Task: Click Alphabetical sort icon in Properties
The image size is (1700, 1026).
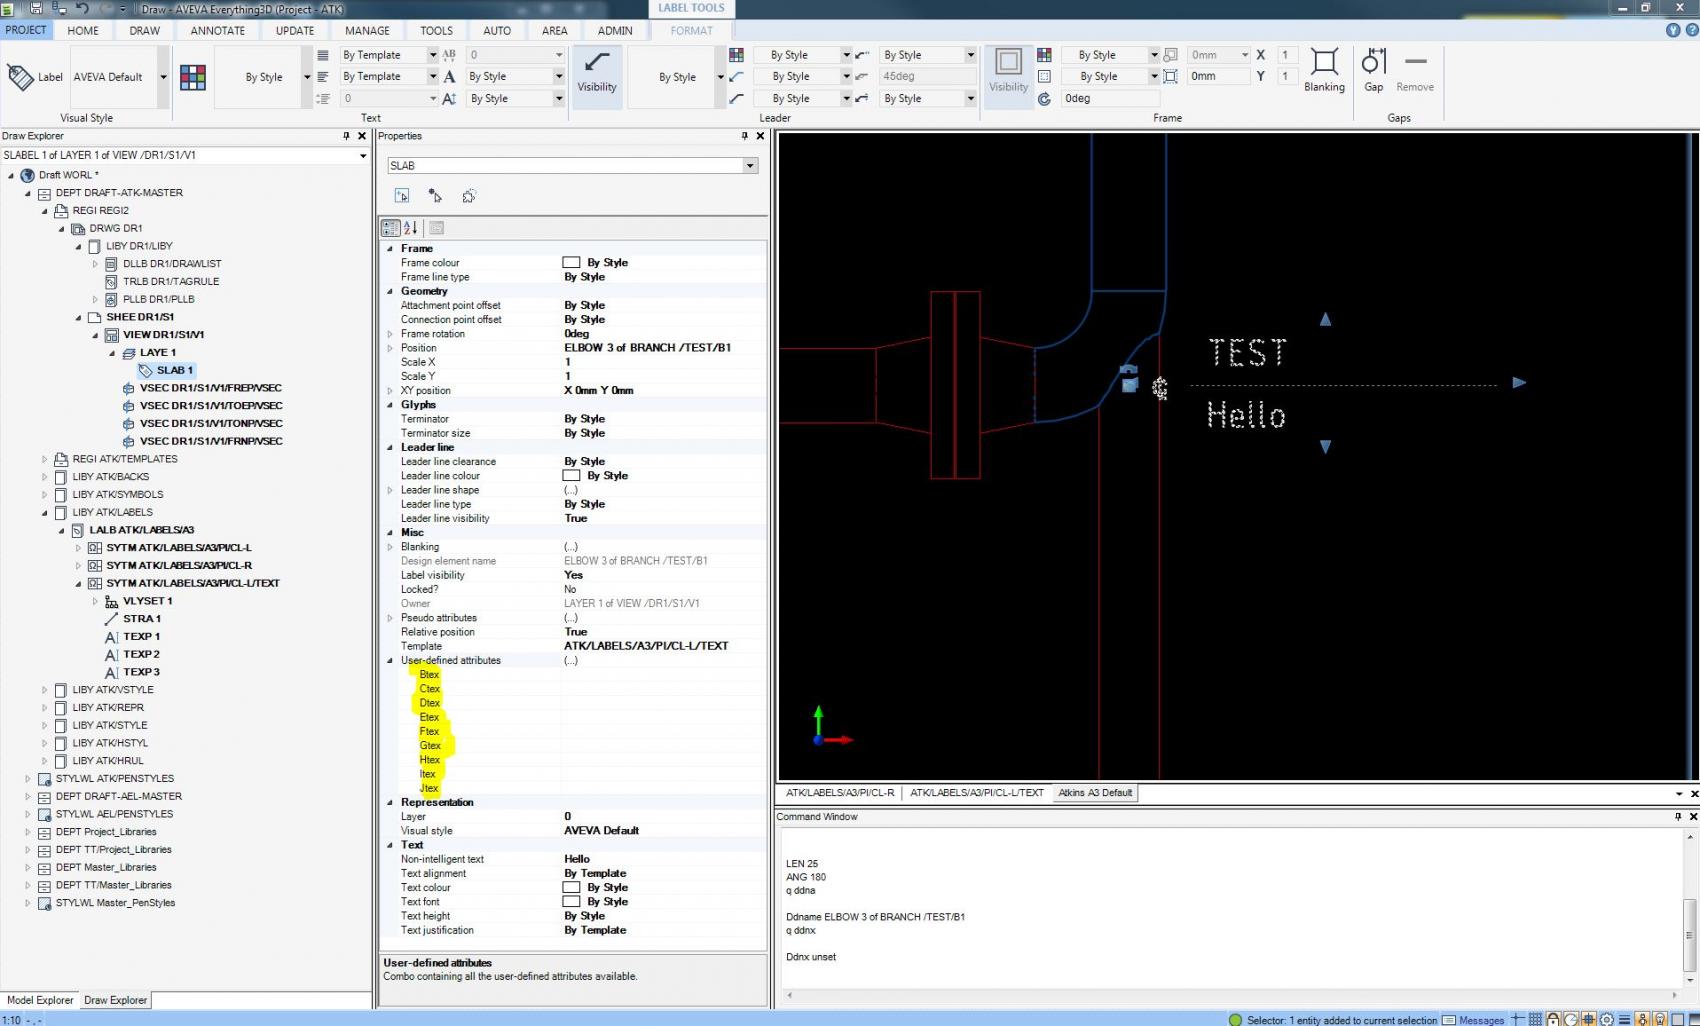Action: coord(410,228)
